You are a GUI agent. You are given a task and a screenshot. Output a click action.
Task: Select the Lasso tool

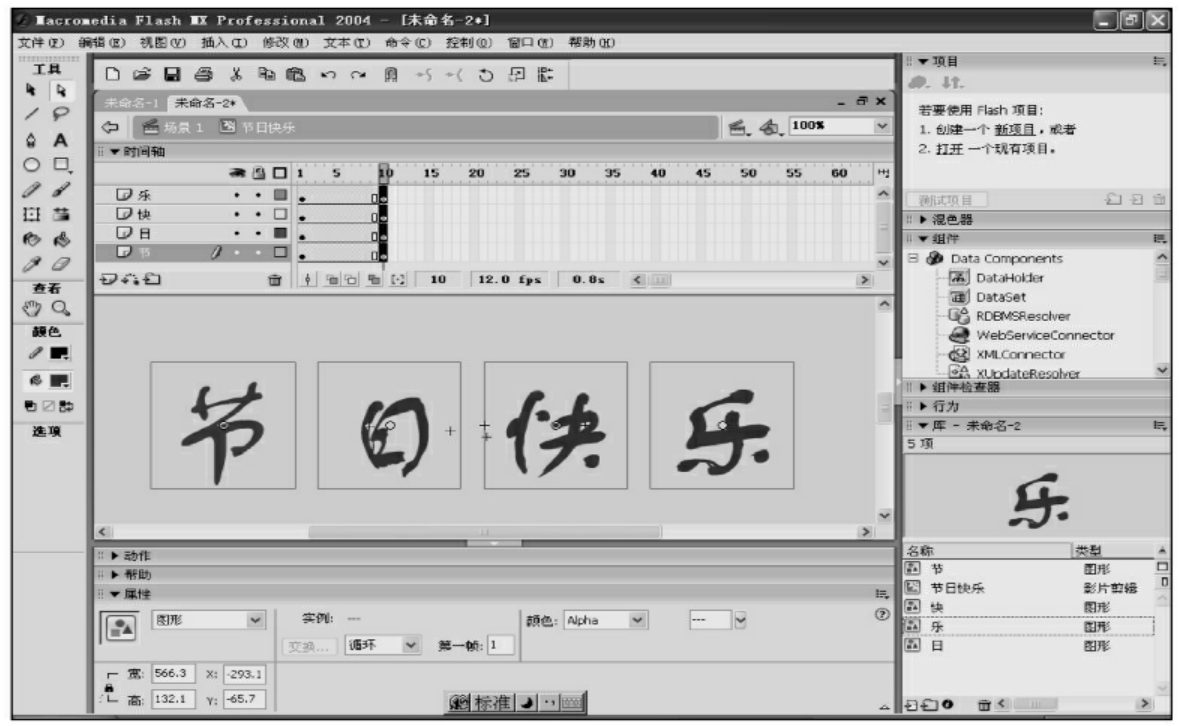click(60, 114)
